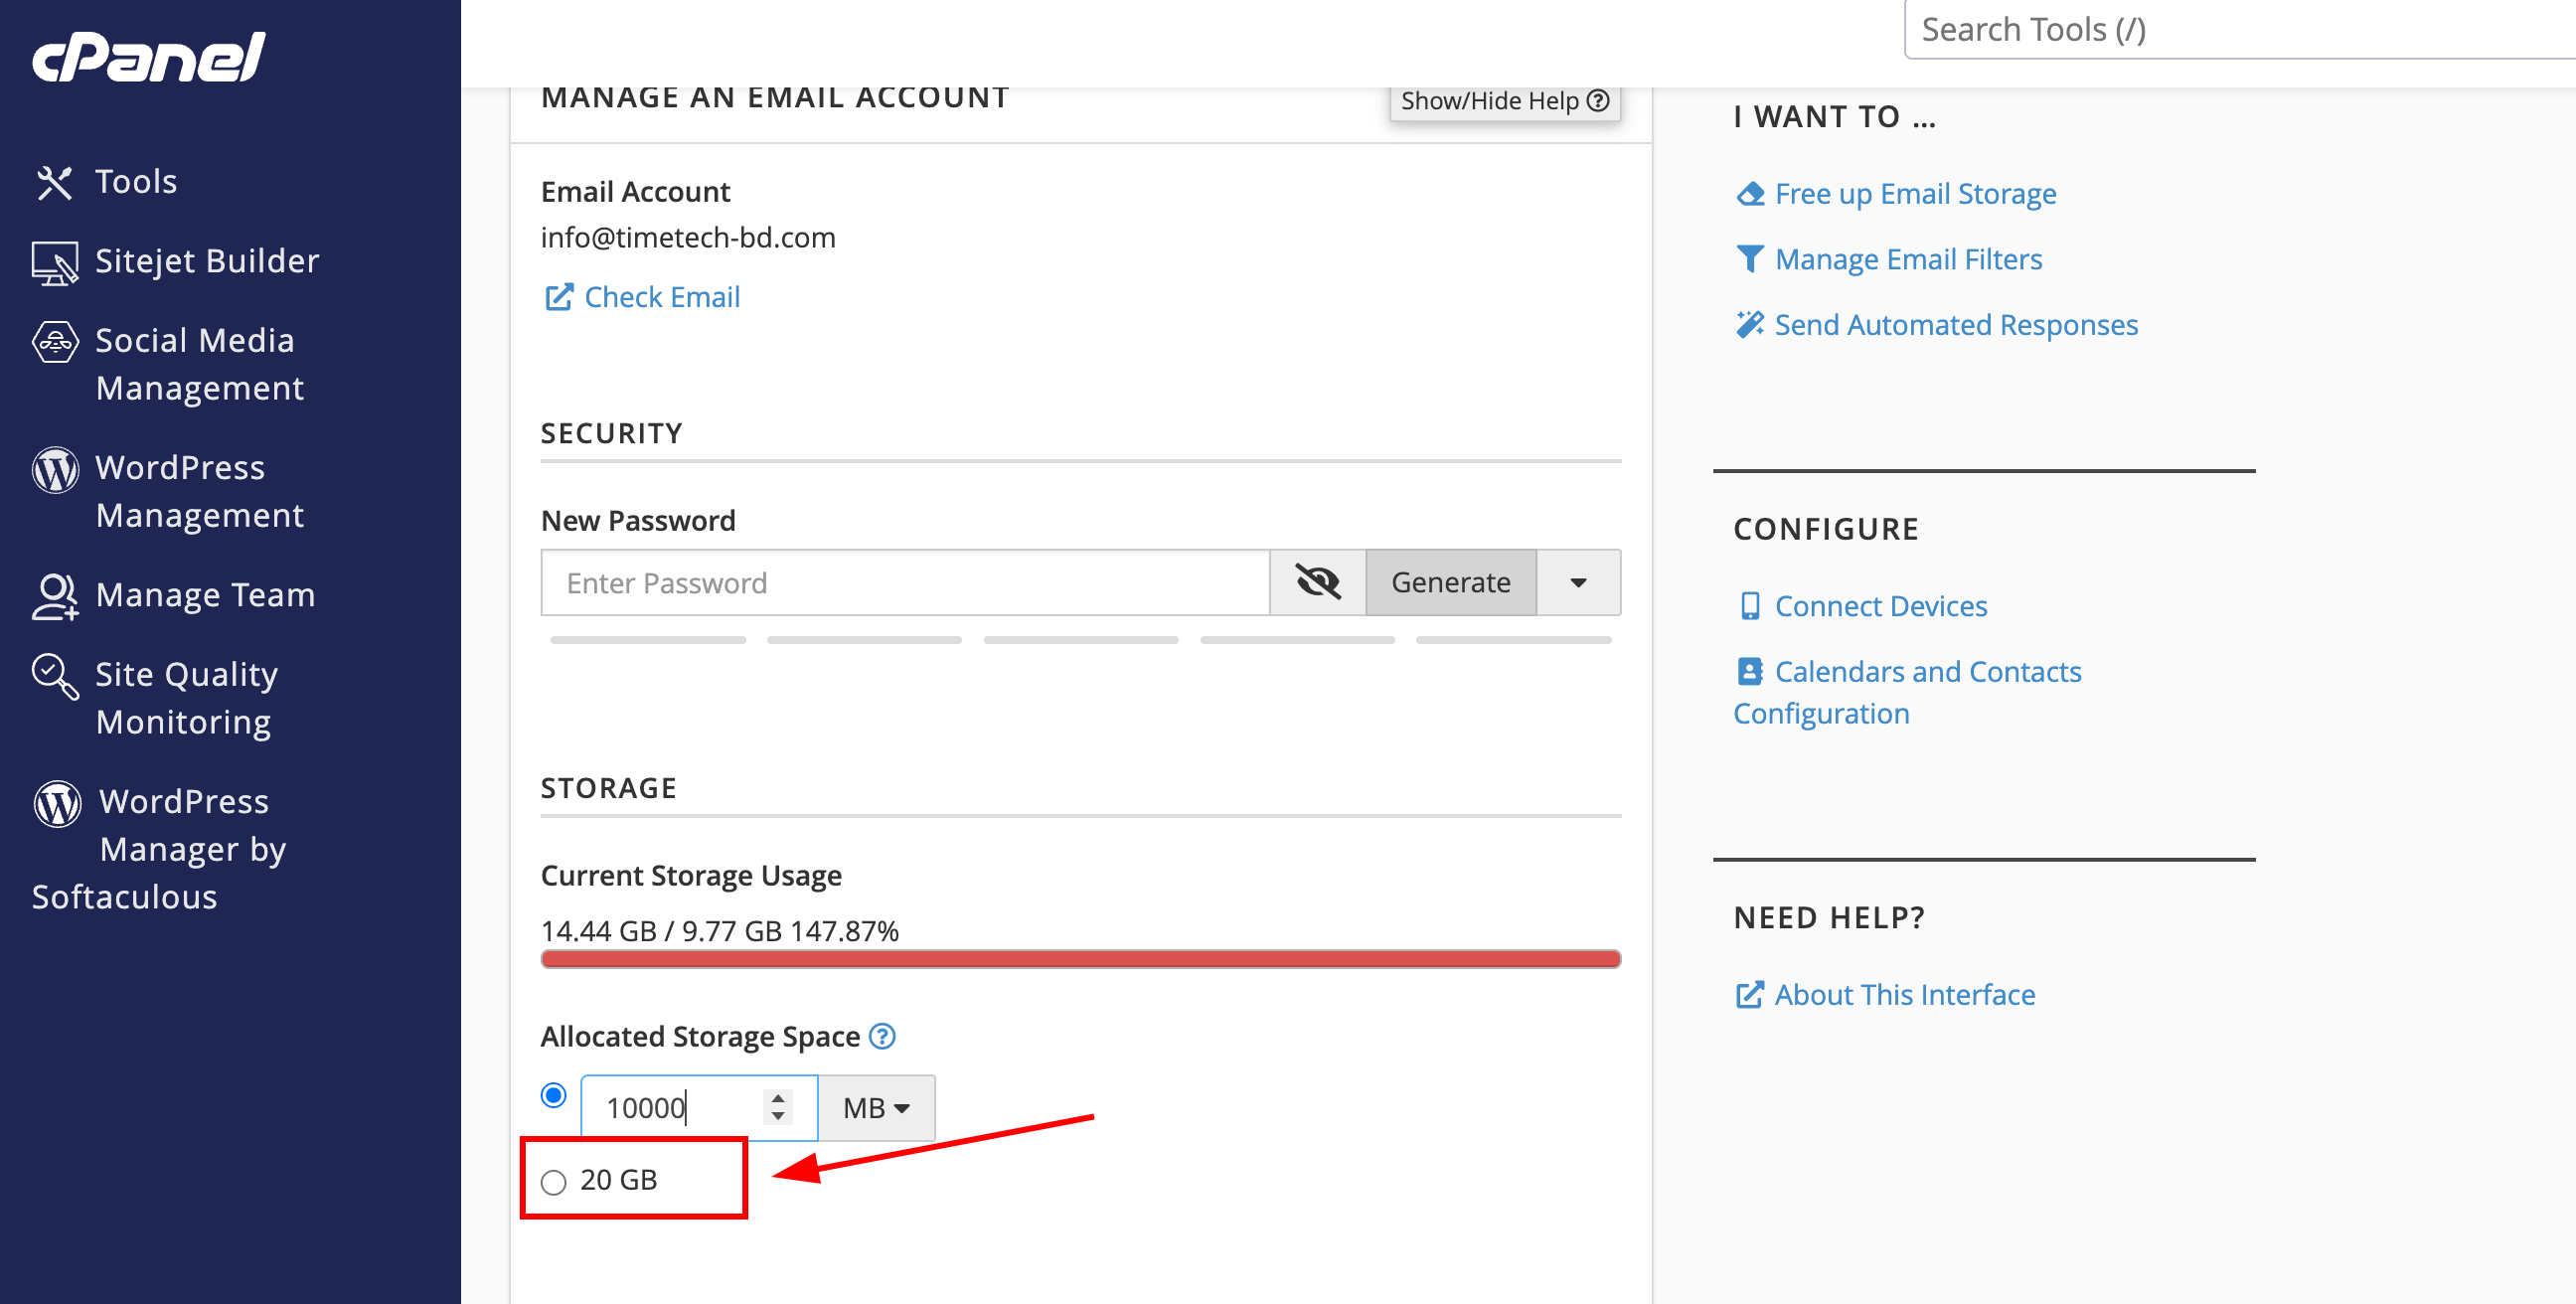Click the Site Quality Monitoring magnifier icon
The height and width of the screenshot is (1304, 2576).
click(54, 676)
